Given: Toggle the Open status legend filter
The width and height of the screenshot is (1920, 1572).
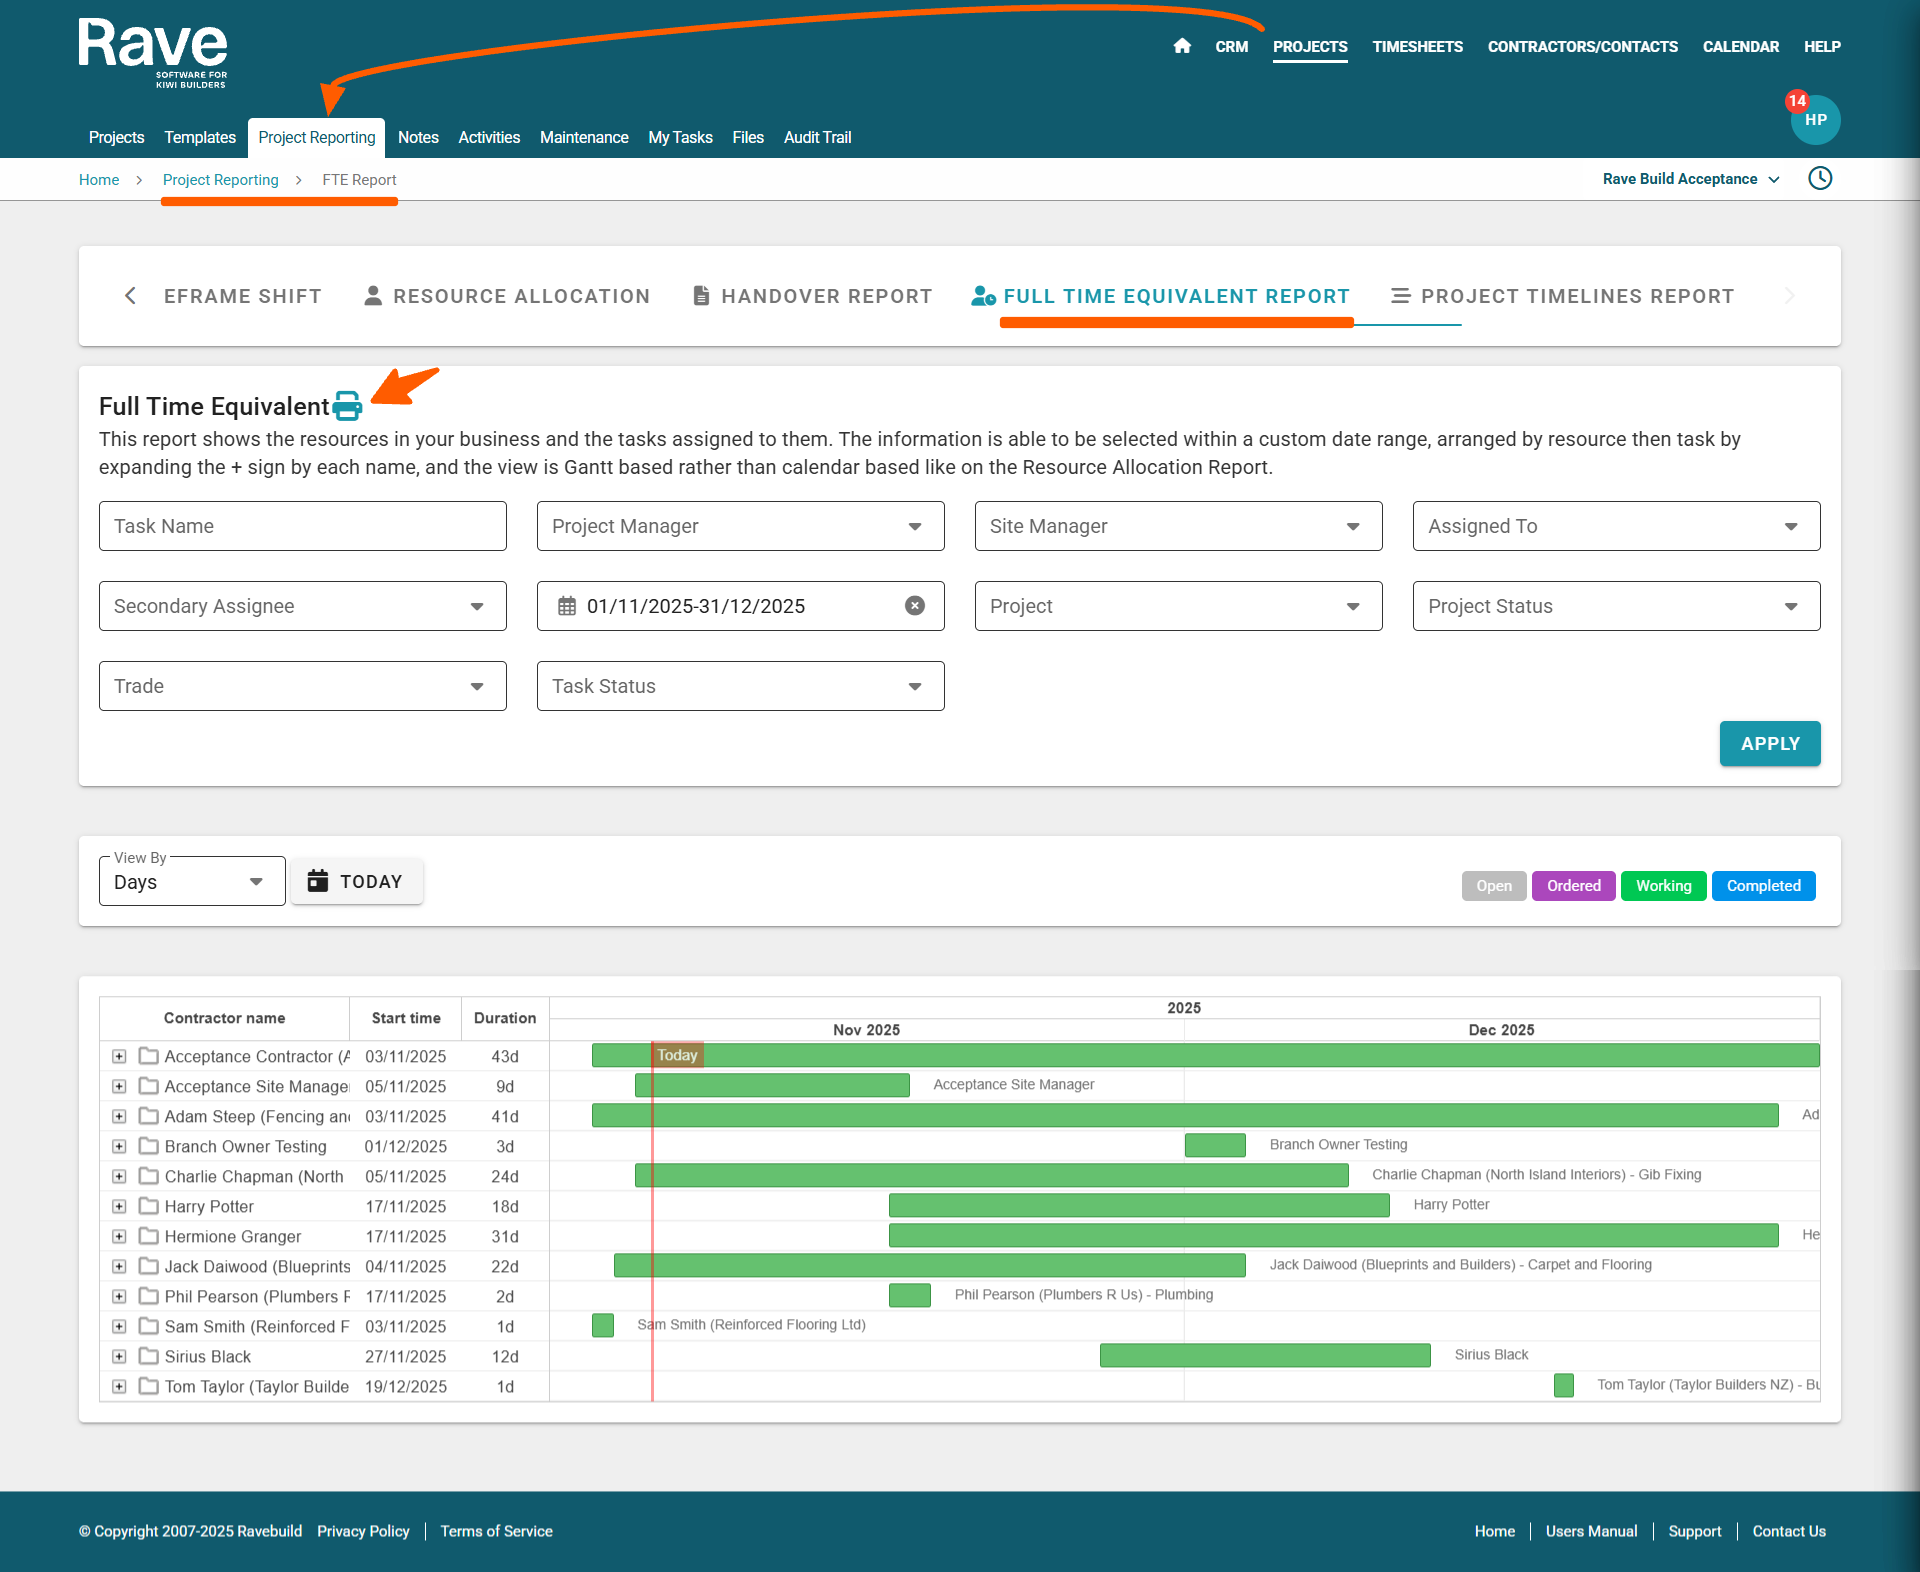Looking at the screenshot, I should (x=1493, y=886).
